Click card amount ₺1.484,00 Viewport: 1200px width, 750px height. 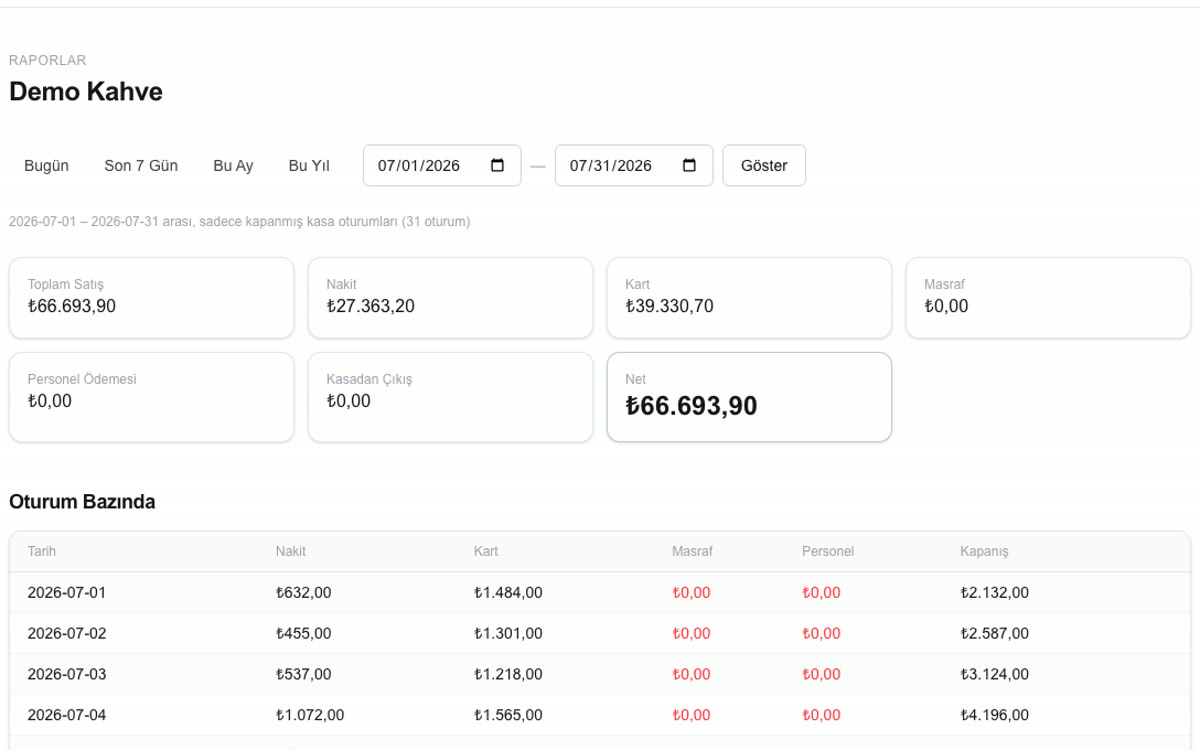click(x=508, y=593)
